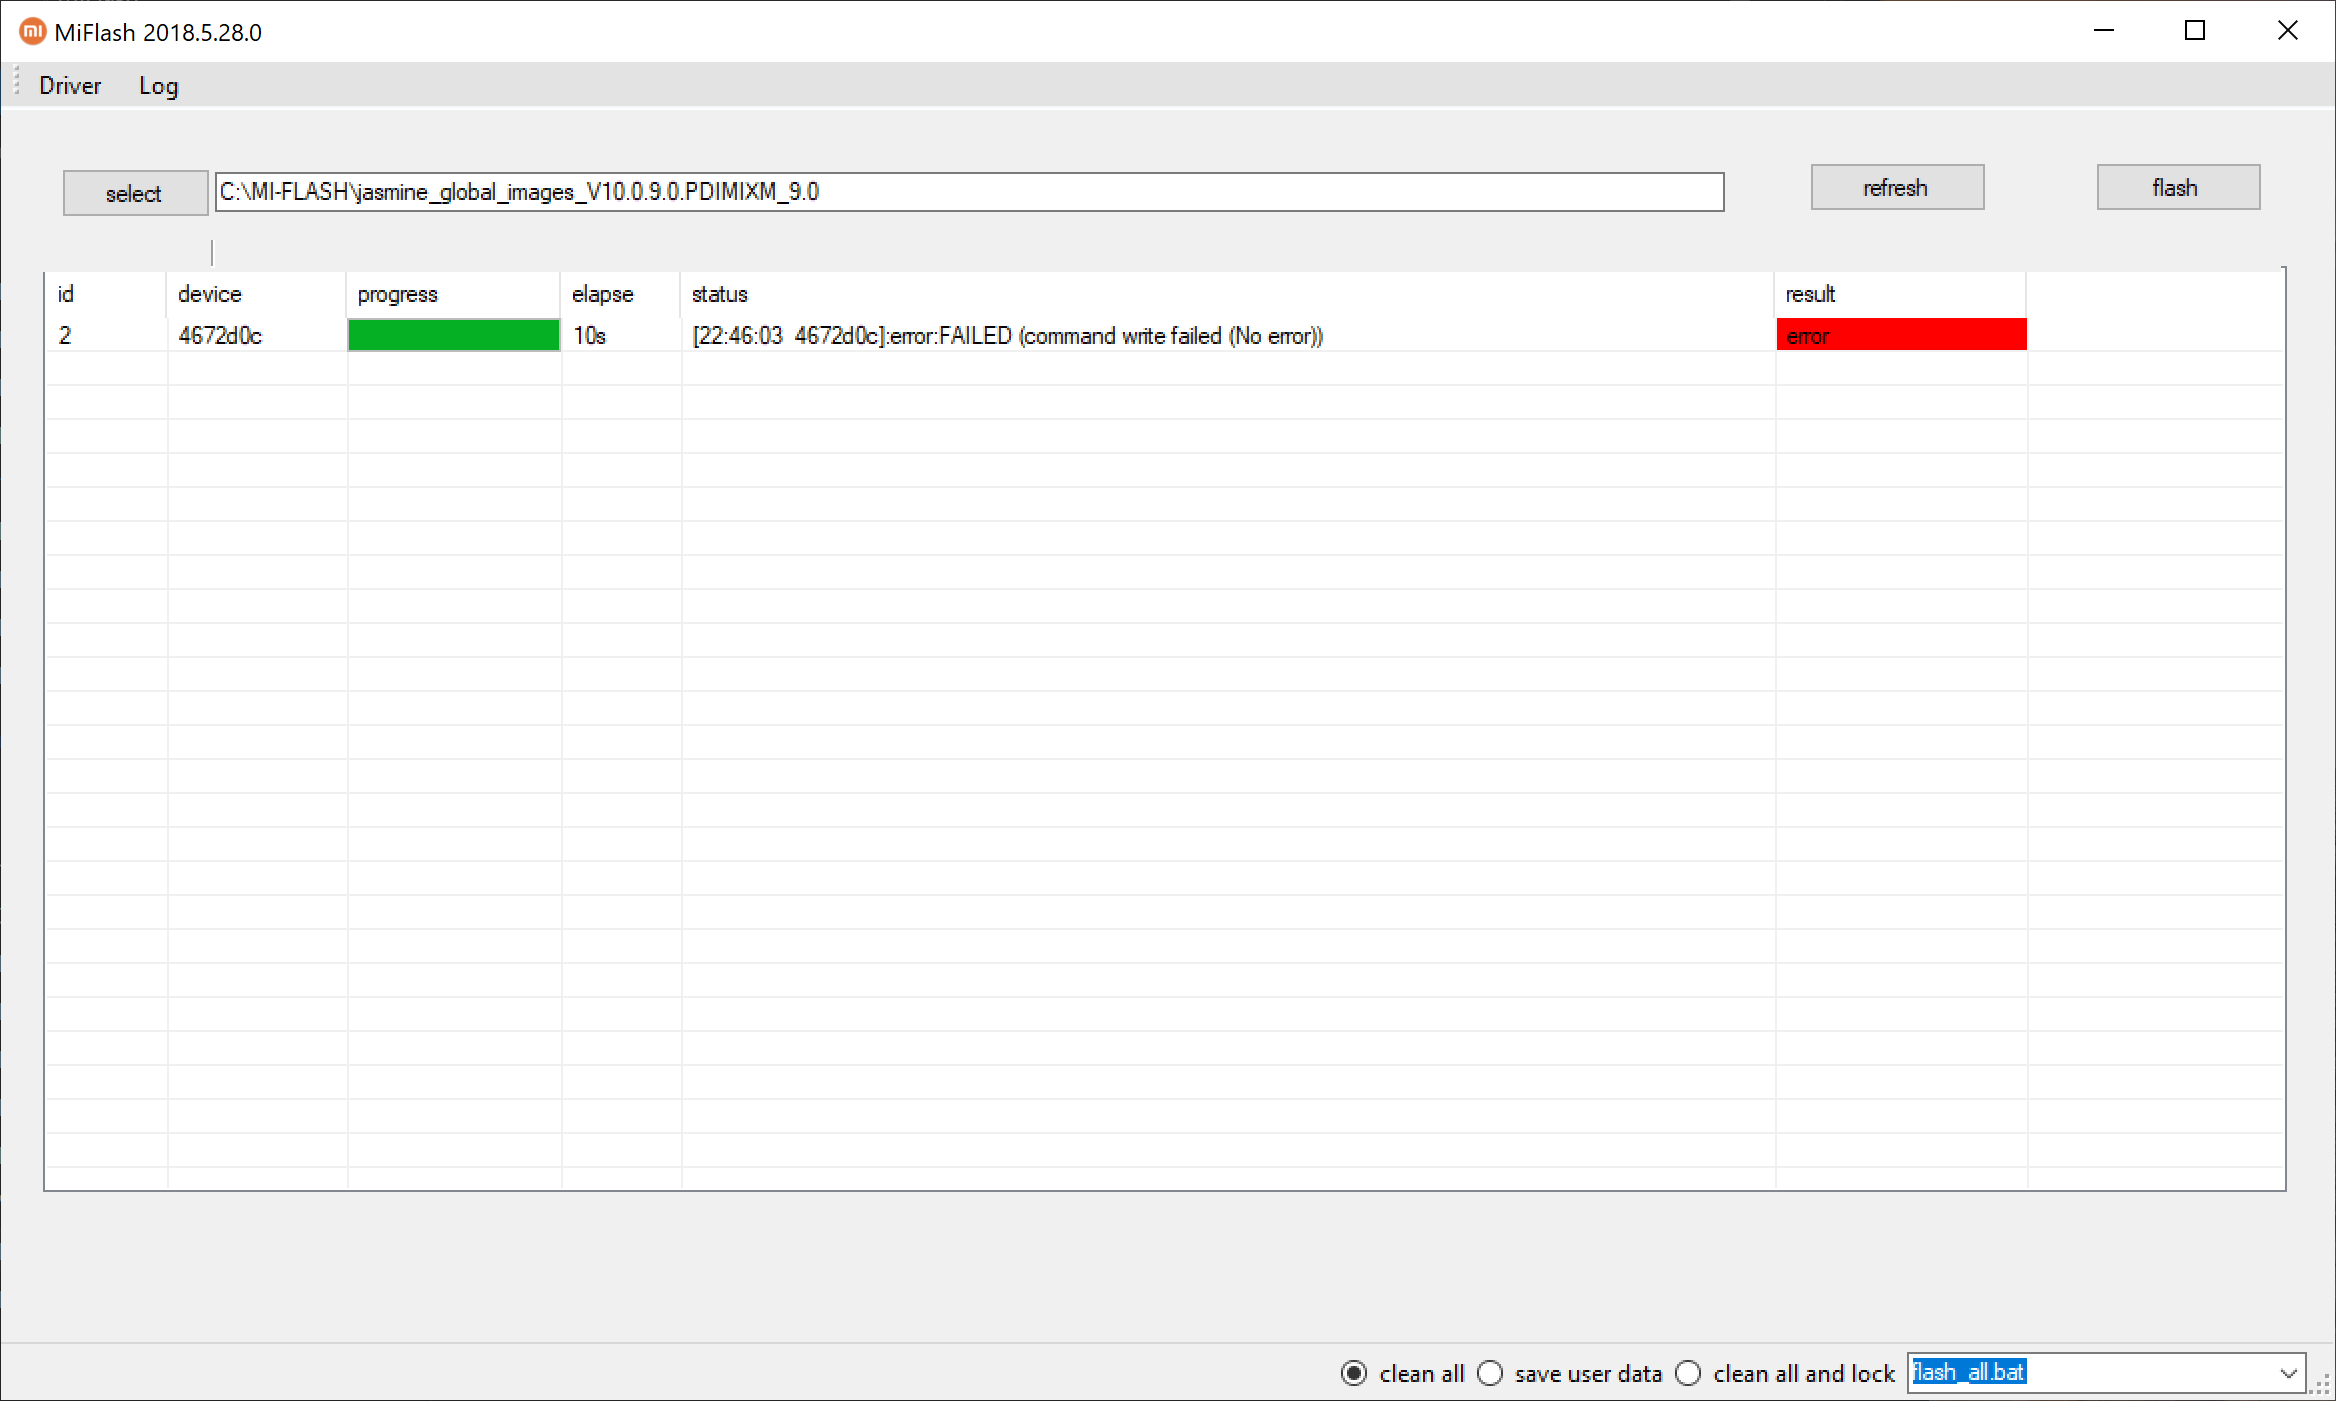Choose clean all and lock option

coord(1688,1373)
